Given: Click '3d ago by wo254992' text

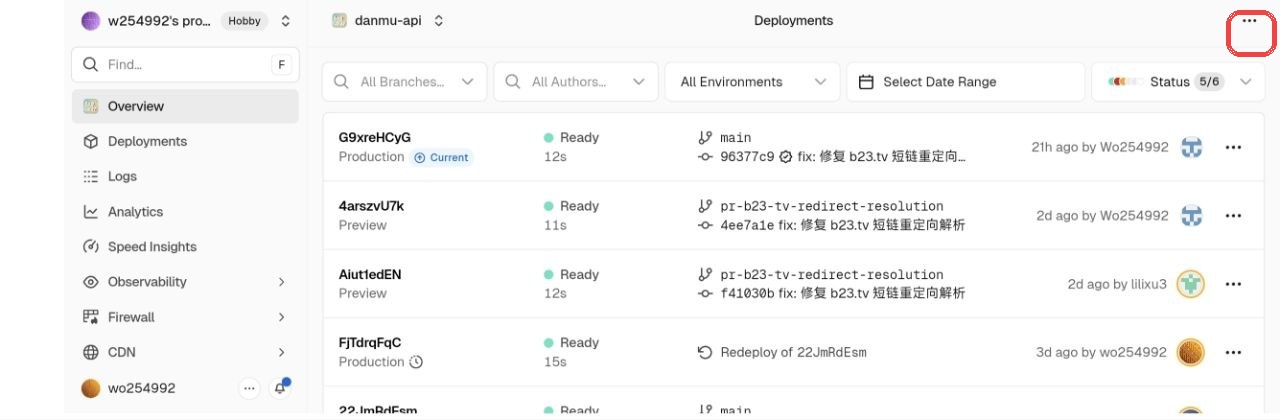Looking at the screenshot, I should coord(1101,352).
